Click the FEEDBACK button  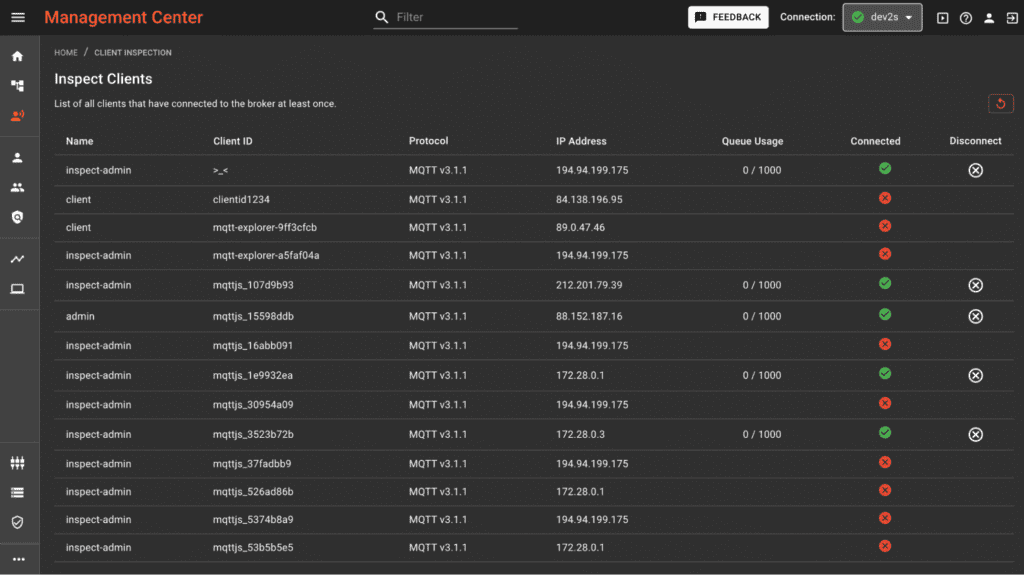728,17
